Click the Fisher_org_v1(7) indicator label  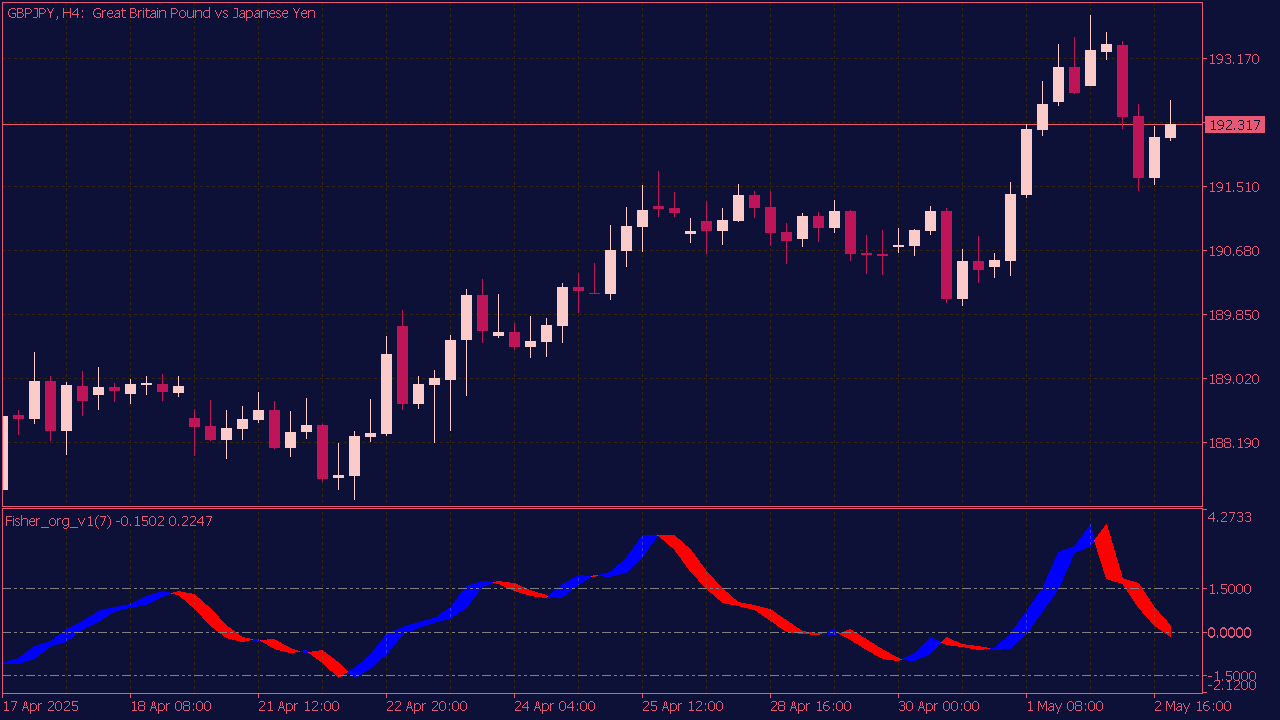pyautogui.click(x=109, y=520)
